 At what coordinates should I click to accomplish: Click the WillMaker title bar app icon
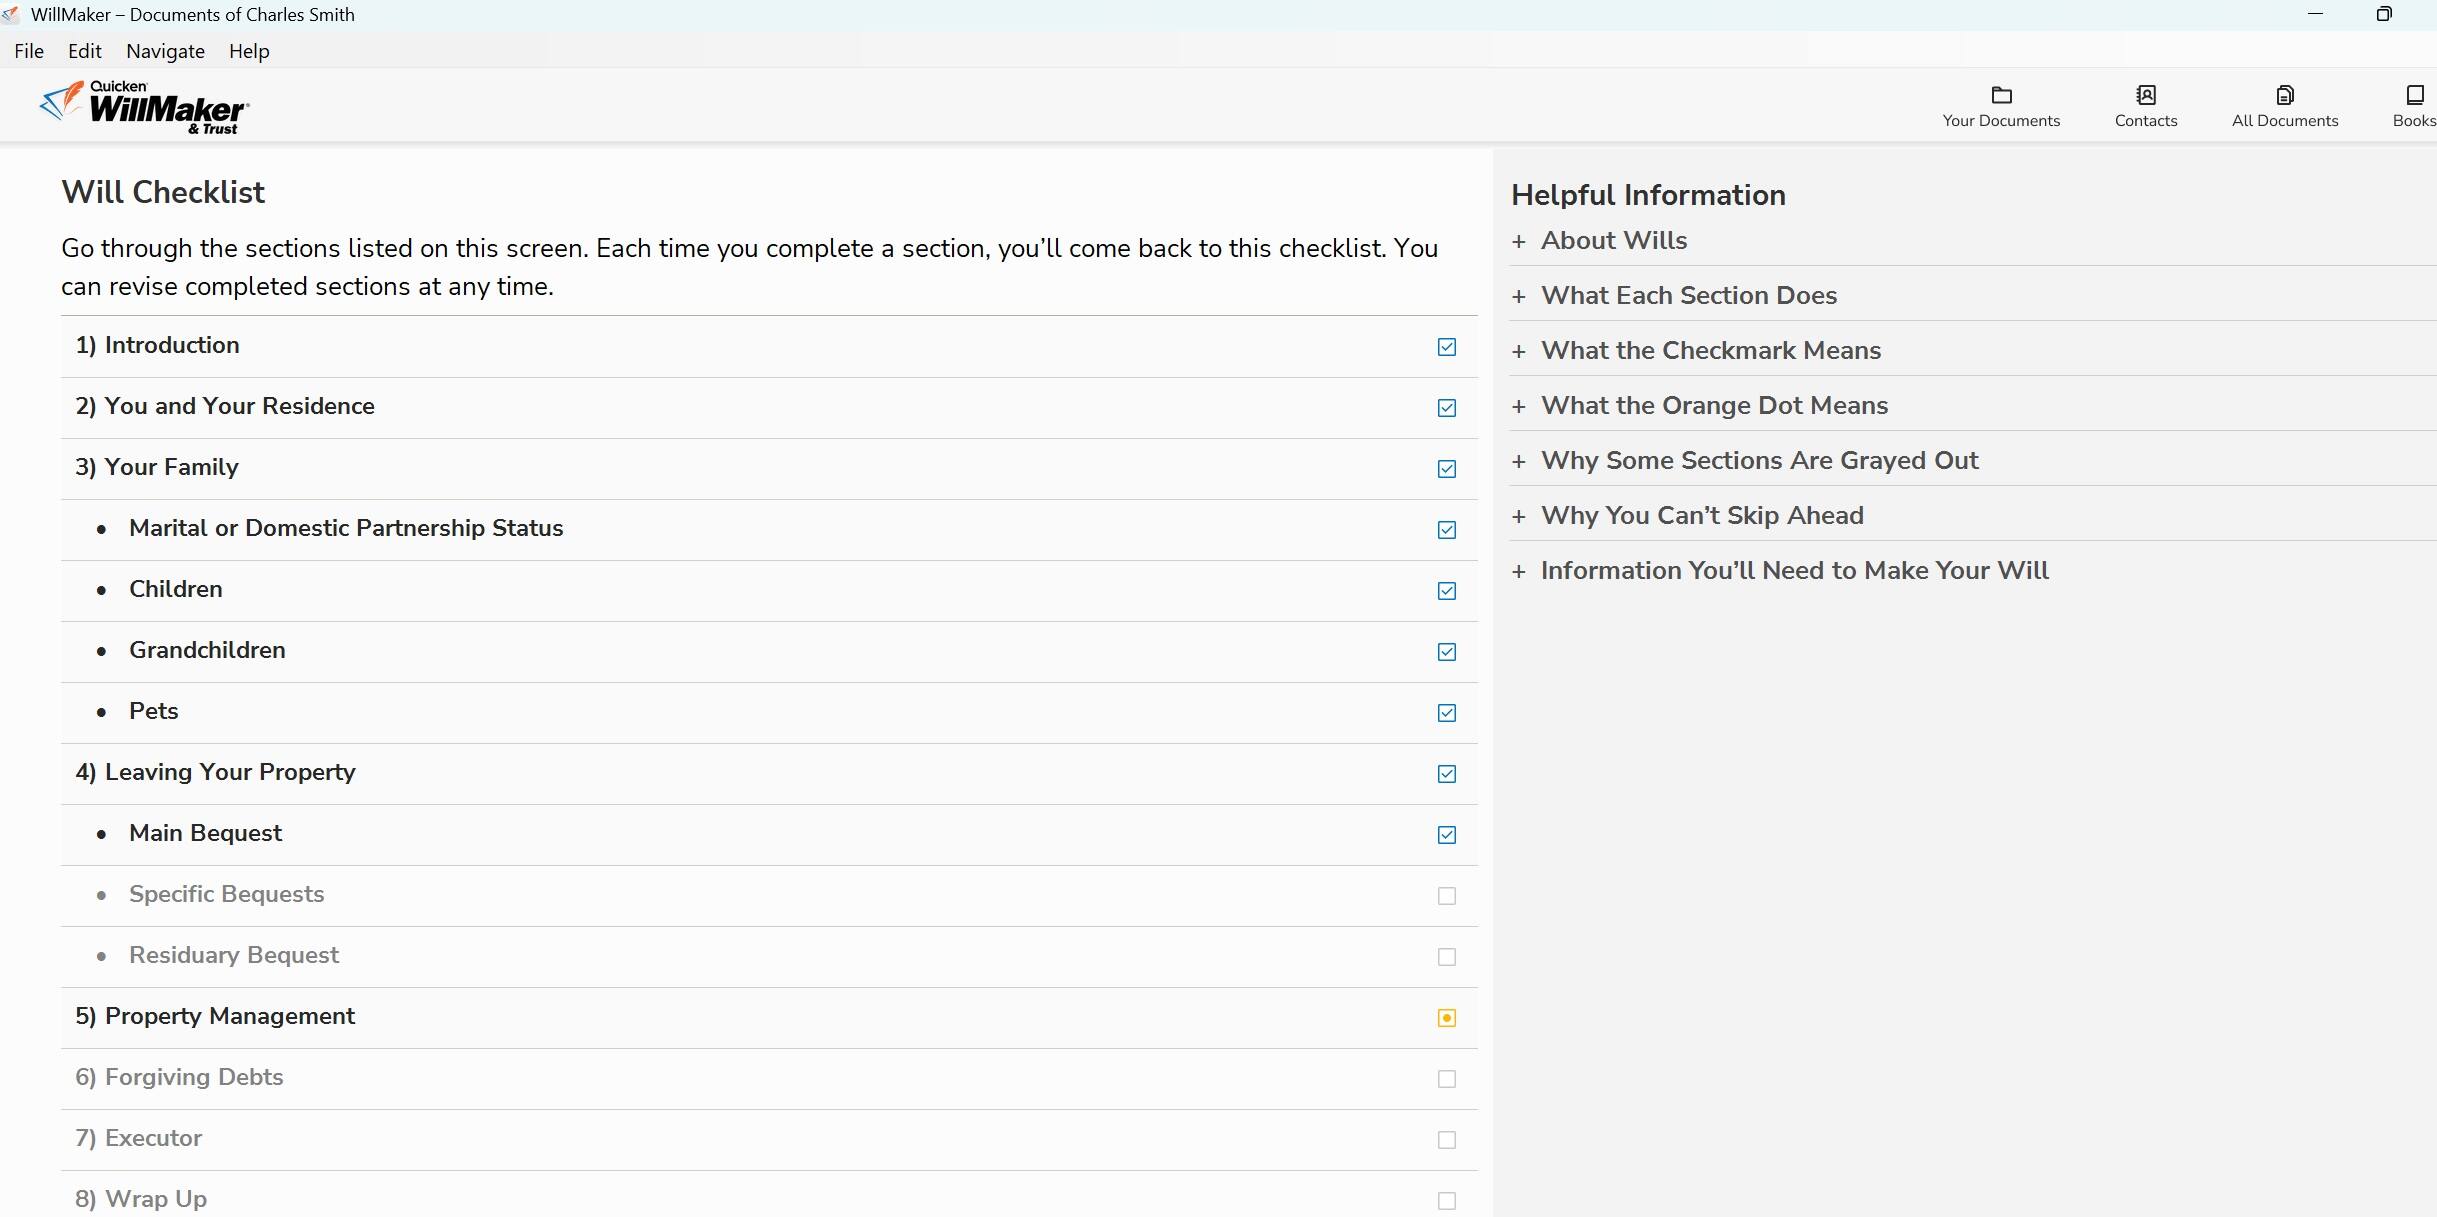point(11,14)
